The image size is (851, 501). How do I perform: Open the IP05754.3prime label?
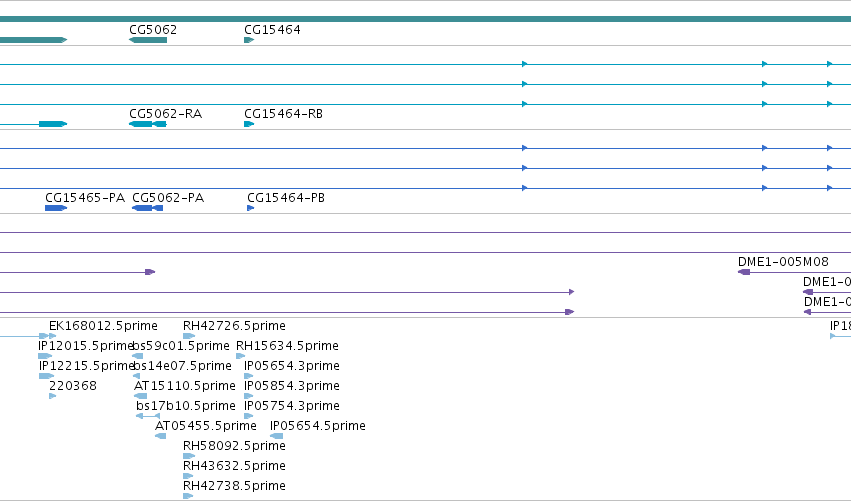292,406
